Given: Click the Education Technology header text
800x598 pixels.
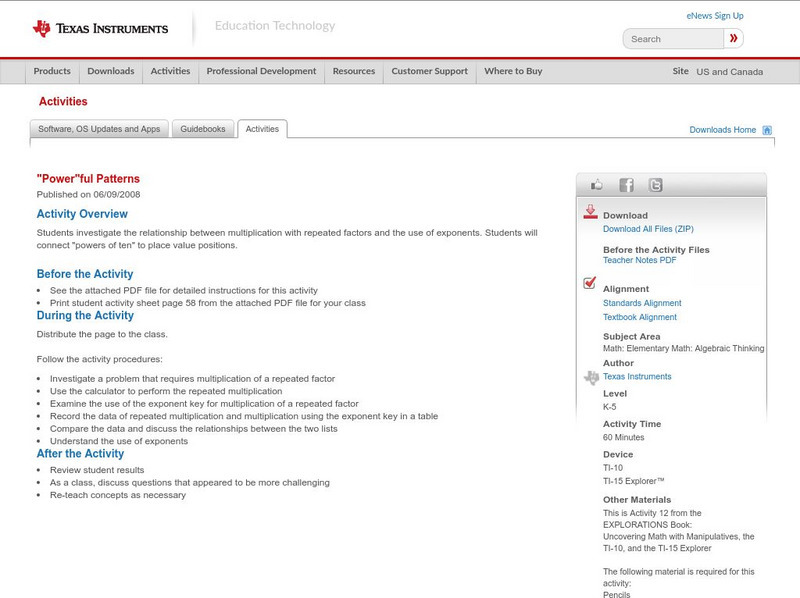Looking at the screenshot, I should [275, 26].
